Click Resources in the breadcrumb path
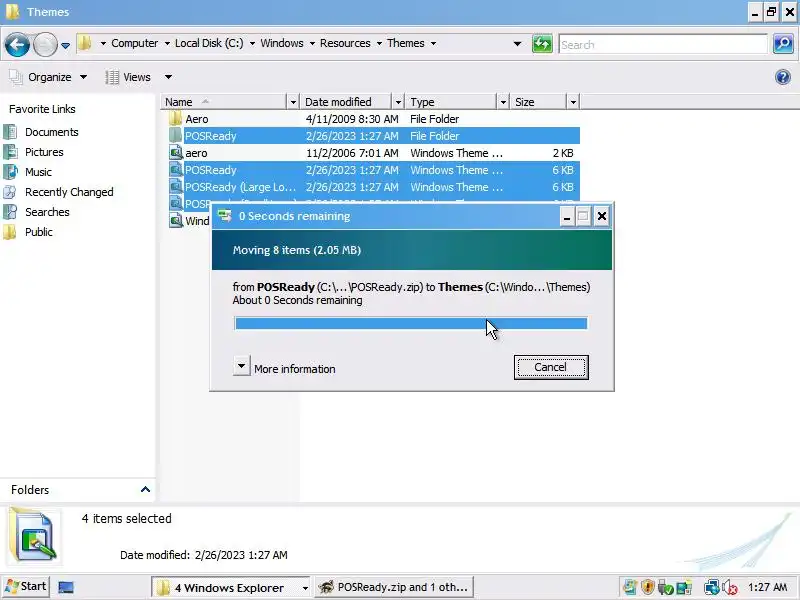The height and width of the screenshot is (600, 800). click(x=345, y=43)
